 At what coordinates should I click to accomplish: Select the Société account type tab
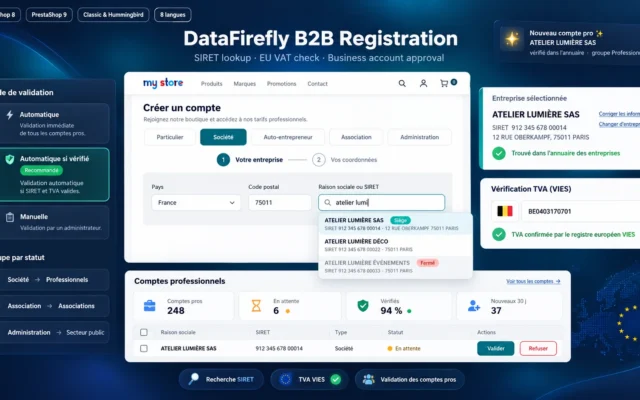223,137
